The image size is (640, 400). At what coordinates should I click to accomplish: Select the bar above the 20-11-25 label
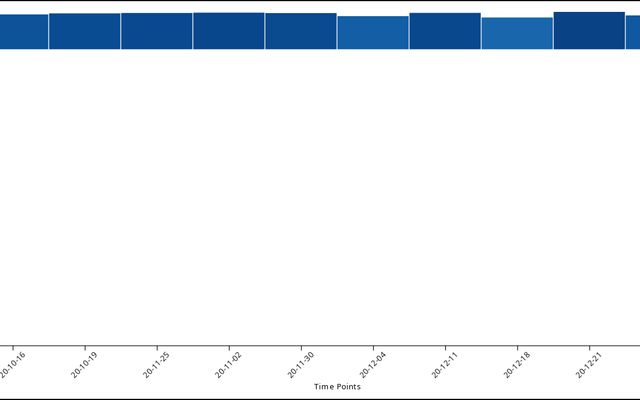157,31
